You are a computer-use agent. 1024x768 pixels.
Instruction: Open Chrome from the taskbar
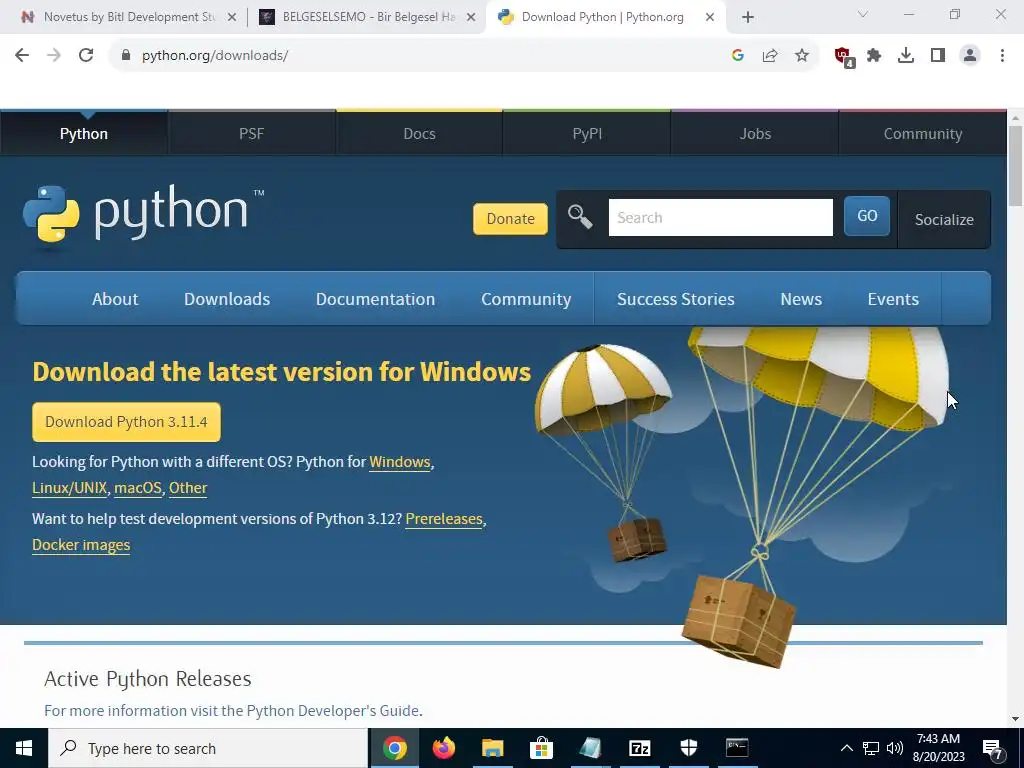[394, 748]
